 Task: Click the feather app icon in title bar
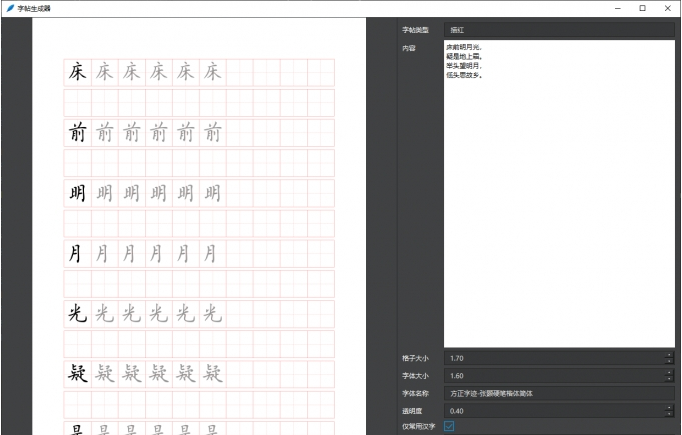(x=9, y=8)
